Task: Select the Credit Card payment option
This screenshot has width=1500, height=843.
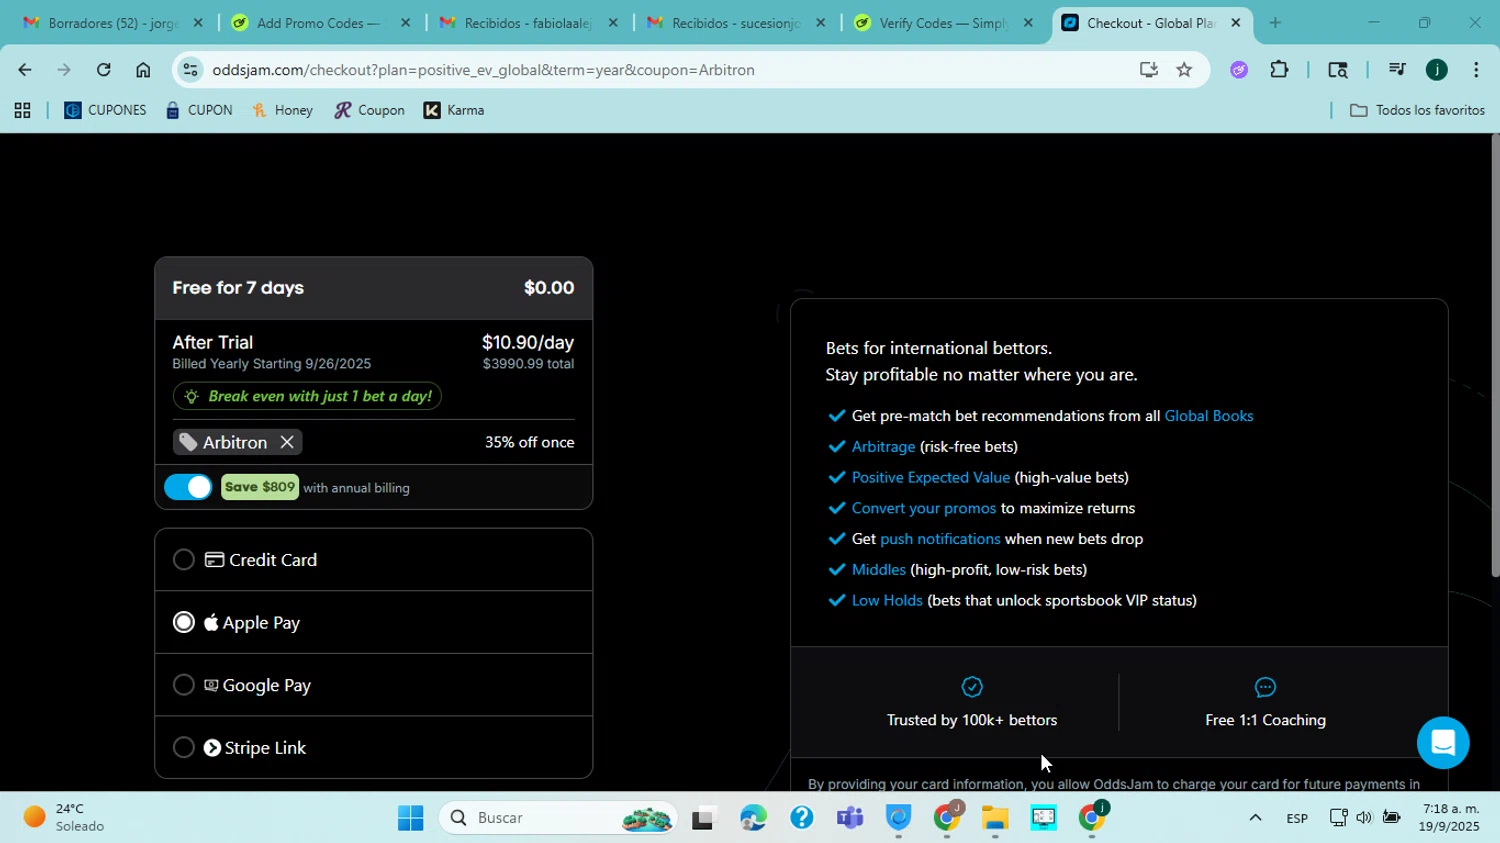Action: pos(373,560)
